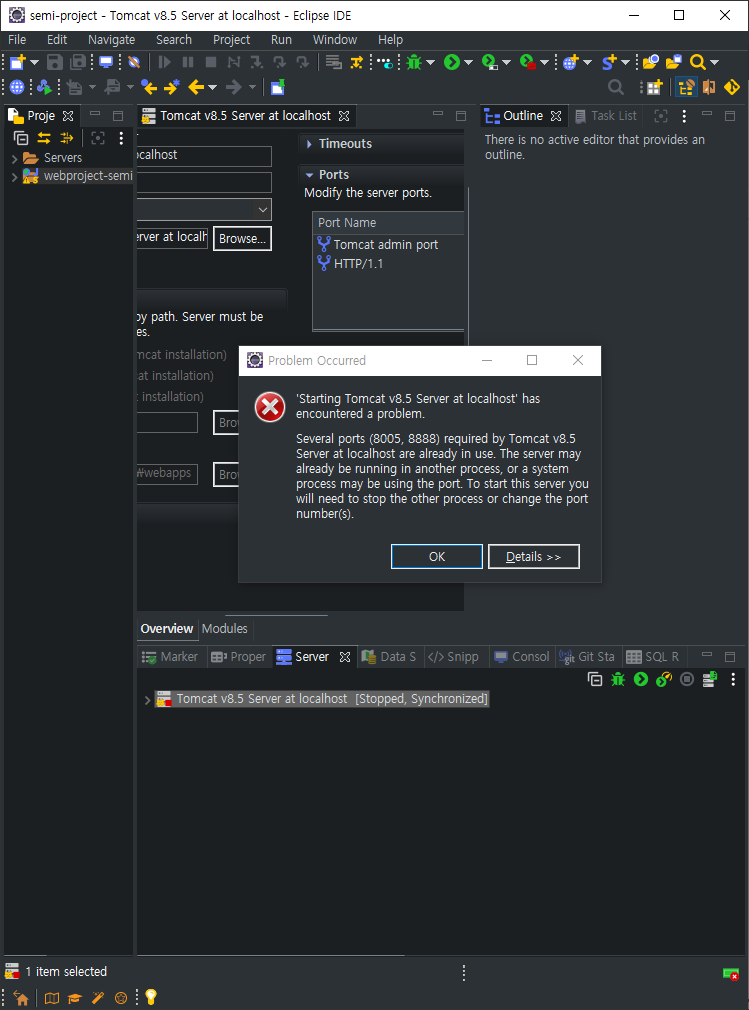Open the Navigate menu
The height and width of the screenshot is (1010, 749).
111,39
